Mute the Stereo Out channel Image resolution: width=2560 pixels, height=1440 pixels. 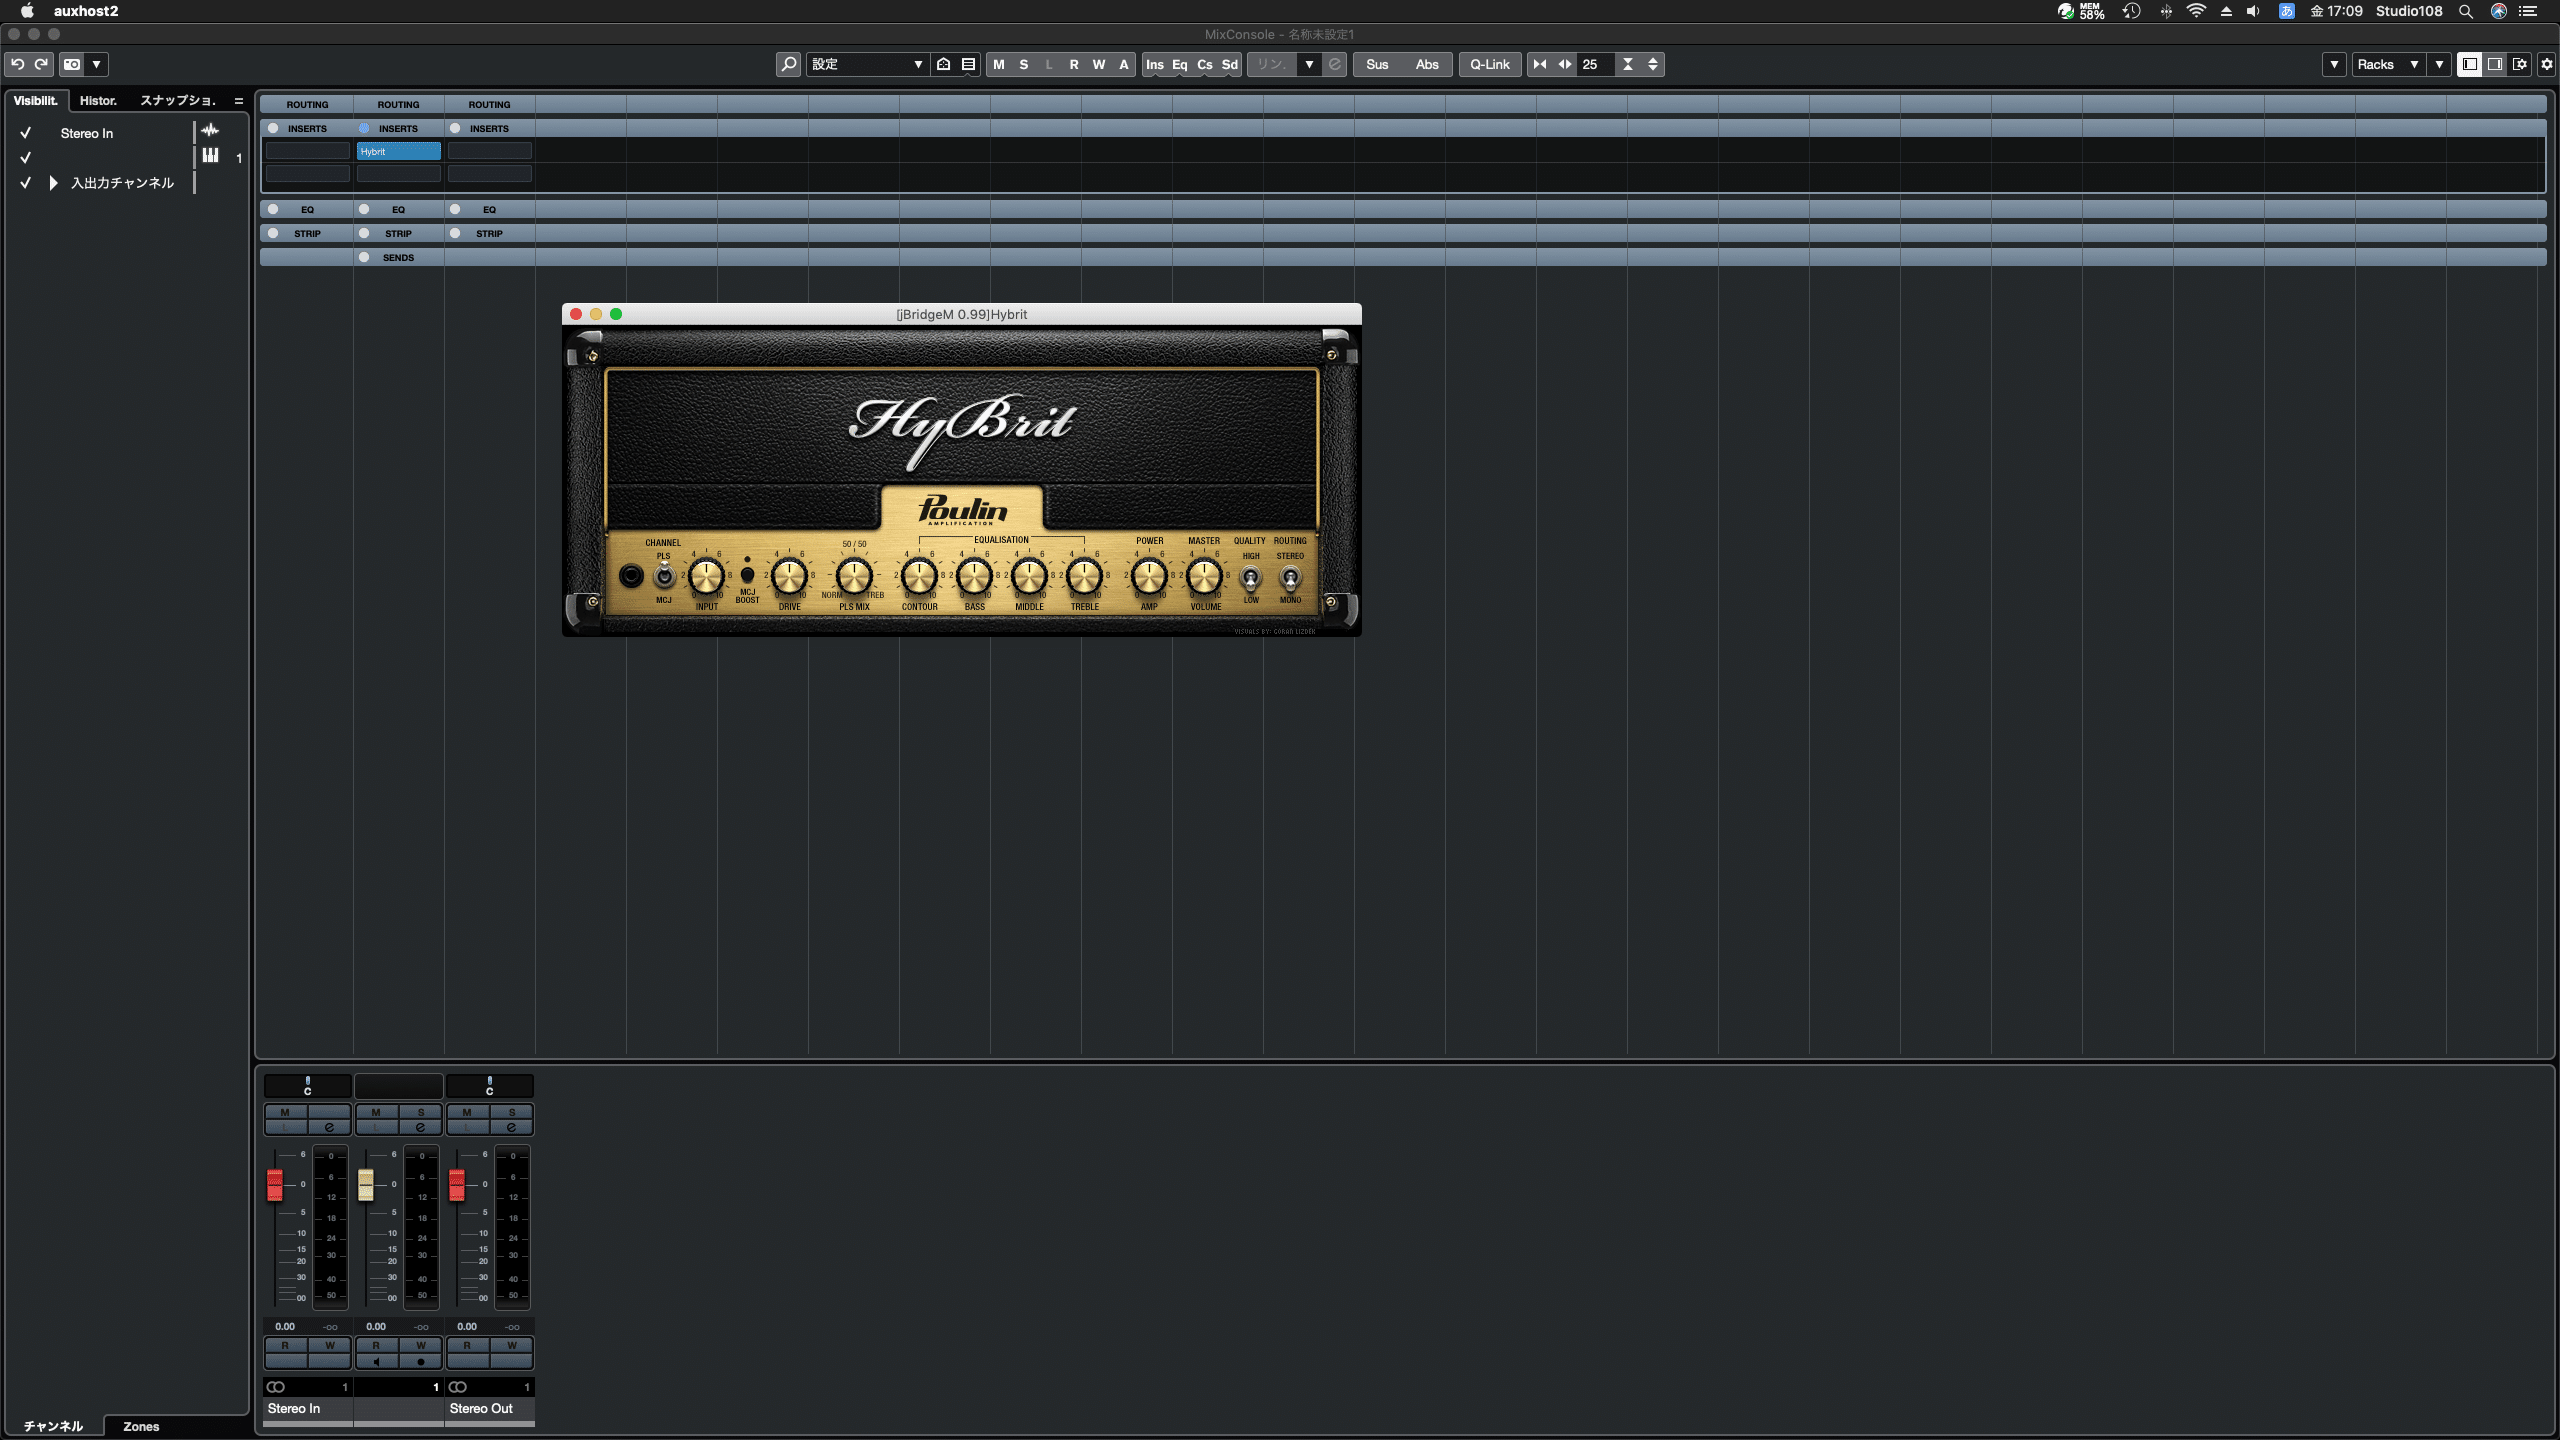(468, 1112)
